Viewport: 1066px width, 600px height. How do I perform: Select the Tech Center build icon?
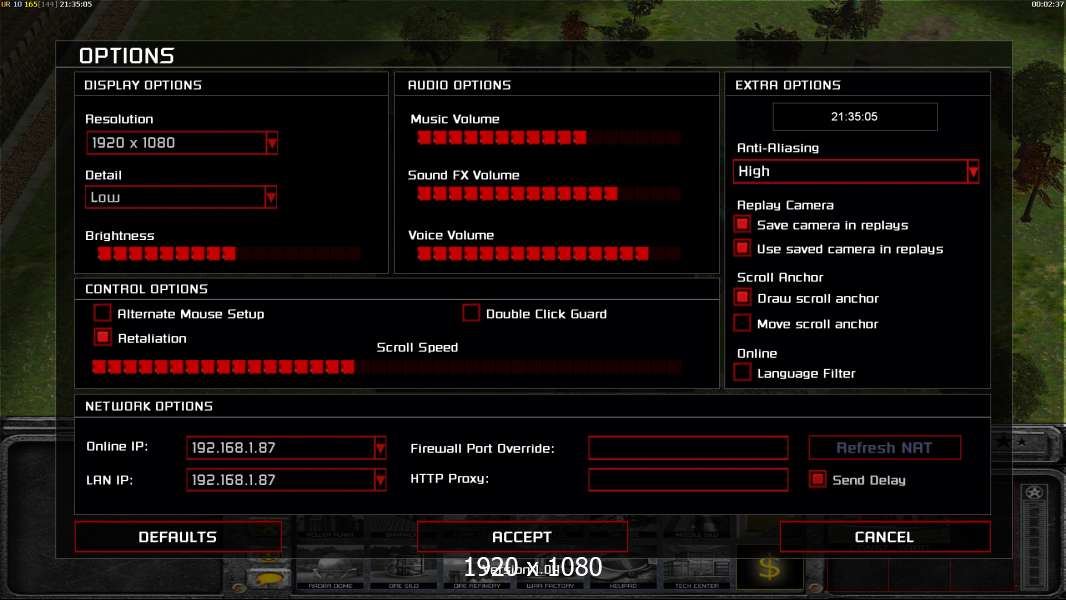[696, 572]
